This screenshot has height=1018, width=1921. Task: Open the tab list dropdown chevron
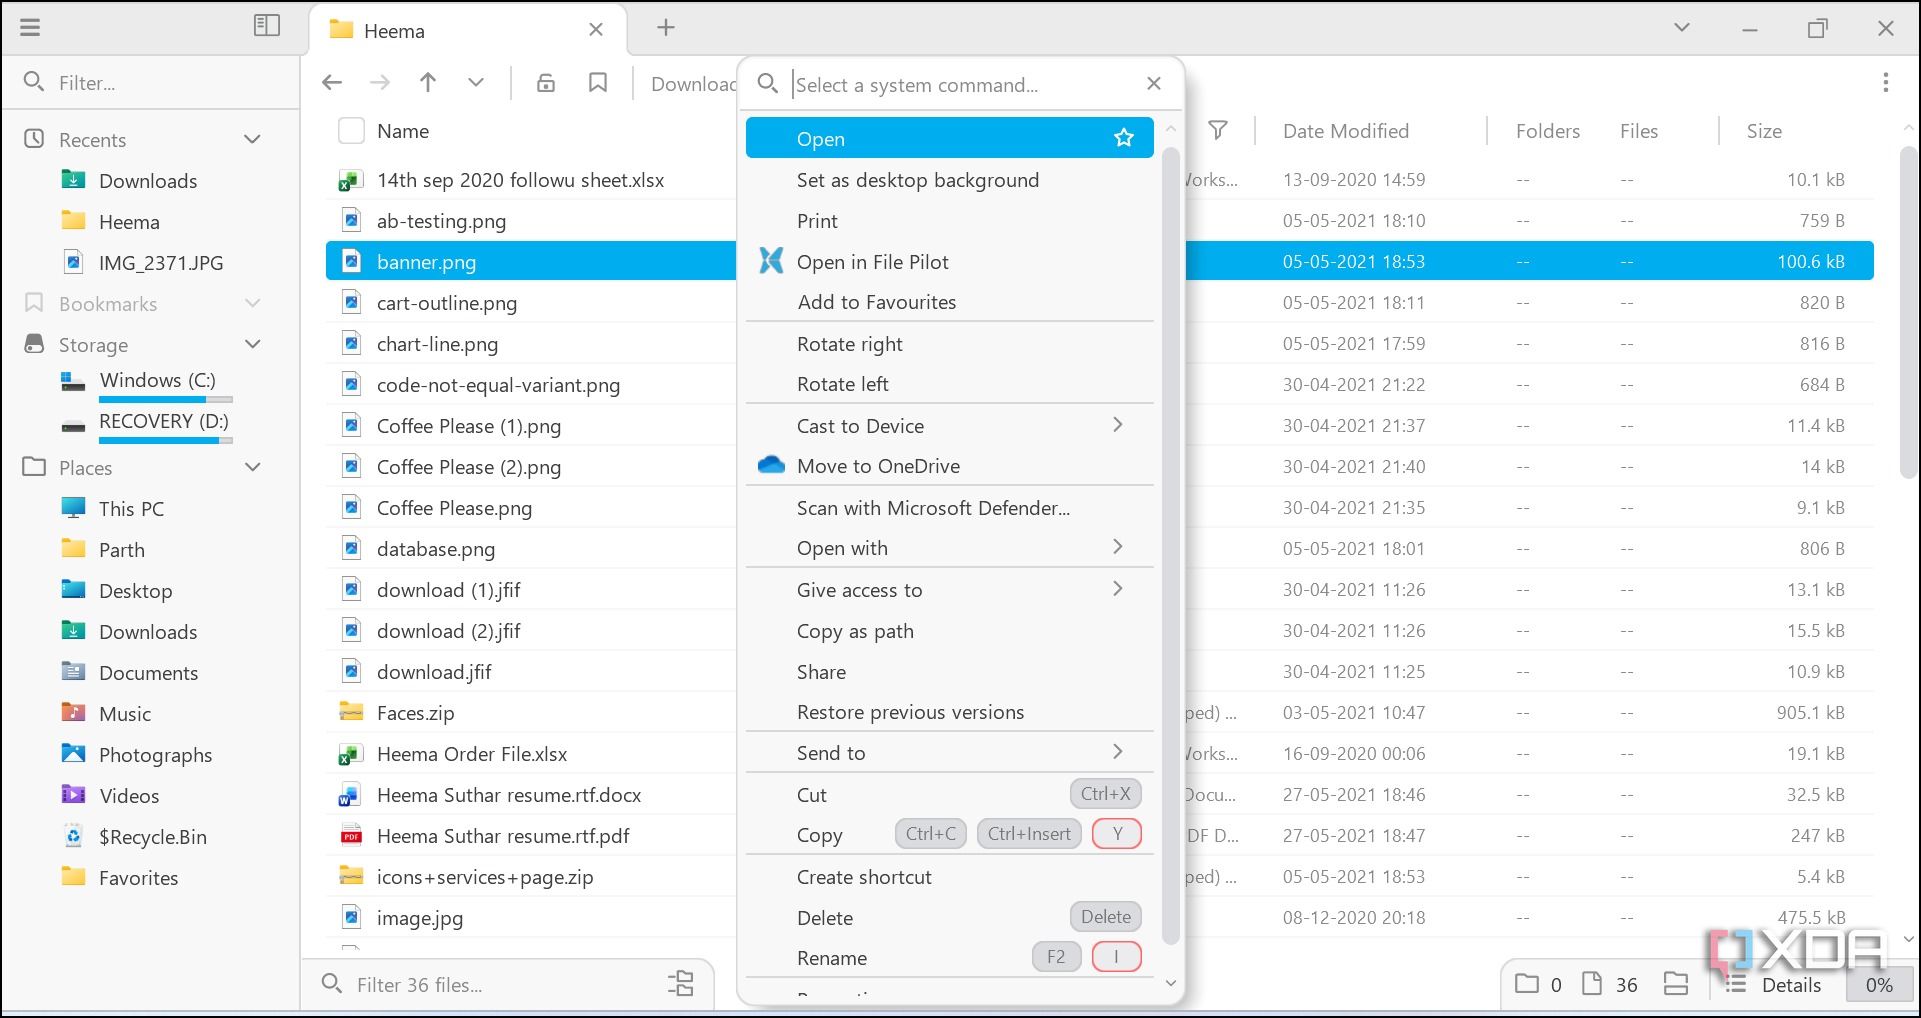(1682, 28)
